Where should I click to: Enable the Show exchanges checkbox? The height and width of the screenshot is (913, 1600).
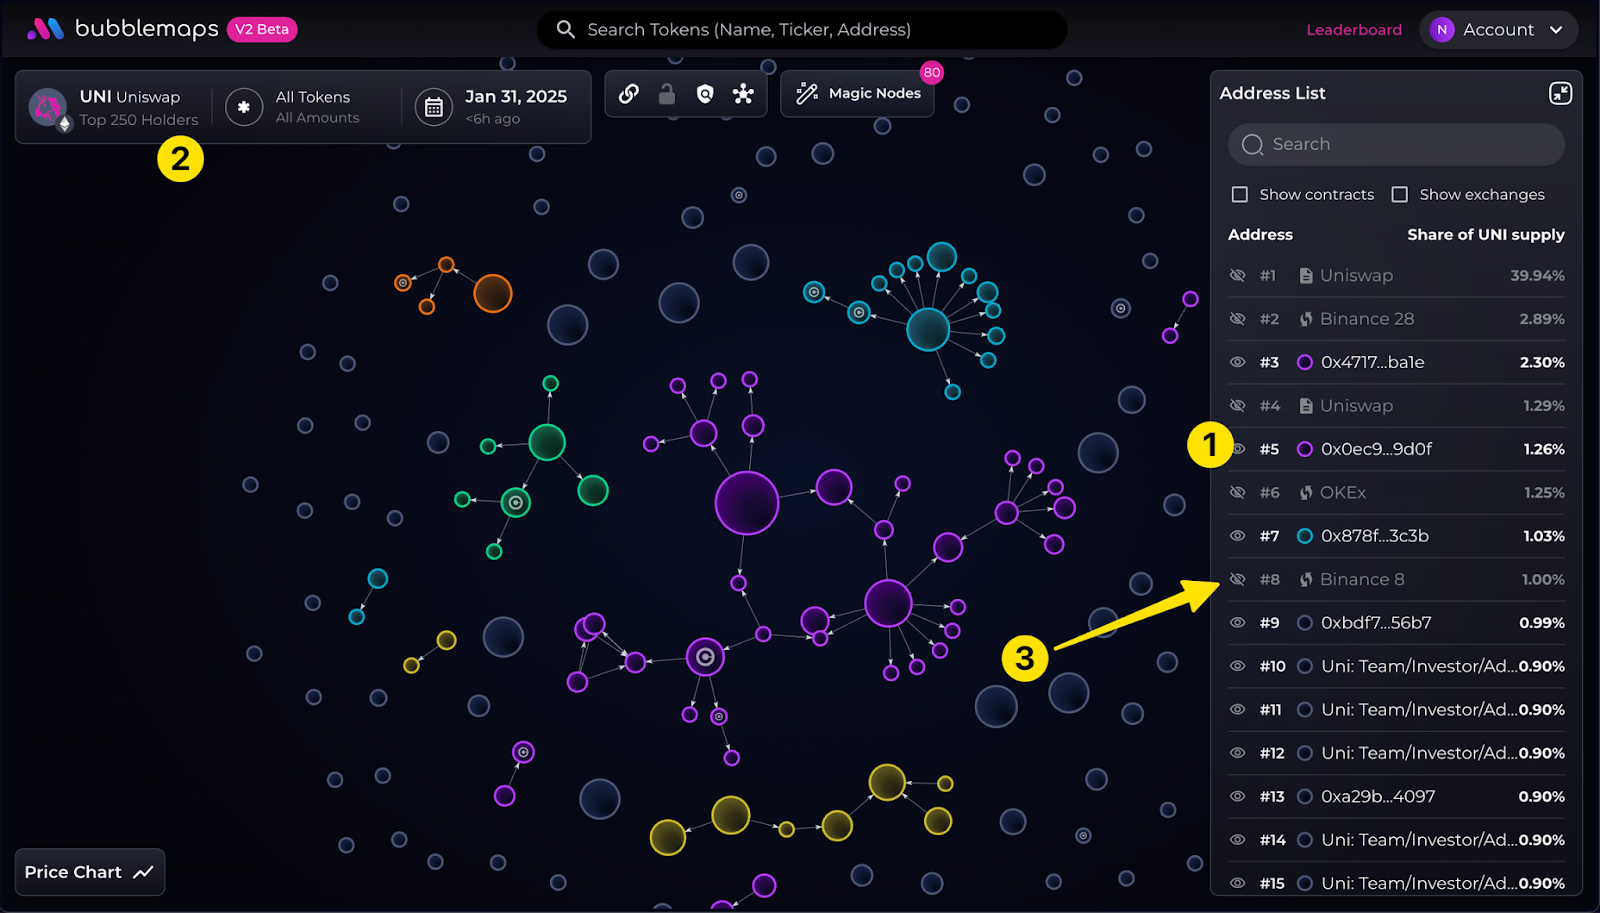point(1400,194)
